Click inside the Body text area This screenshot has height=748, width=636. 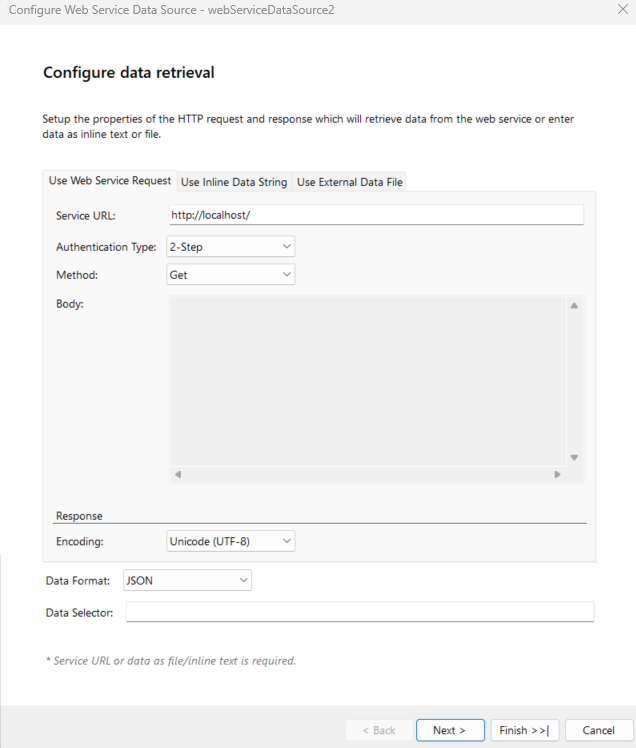(x=367, y=380)
